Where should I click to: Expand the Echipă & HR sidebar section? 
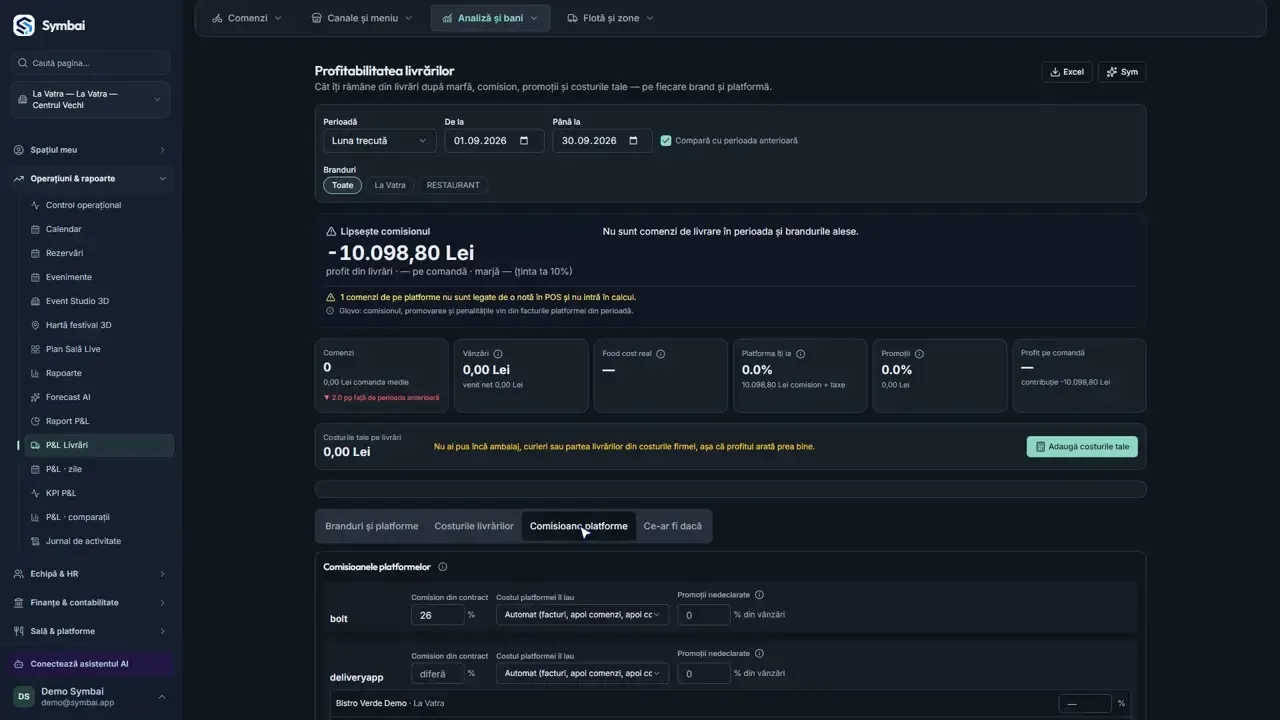[91, 574]
